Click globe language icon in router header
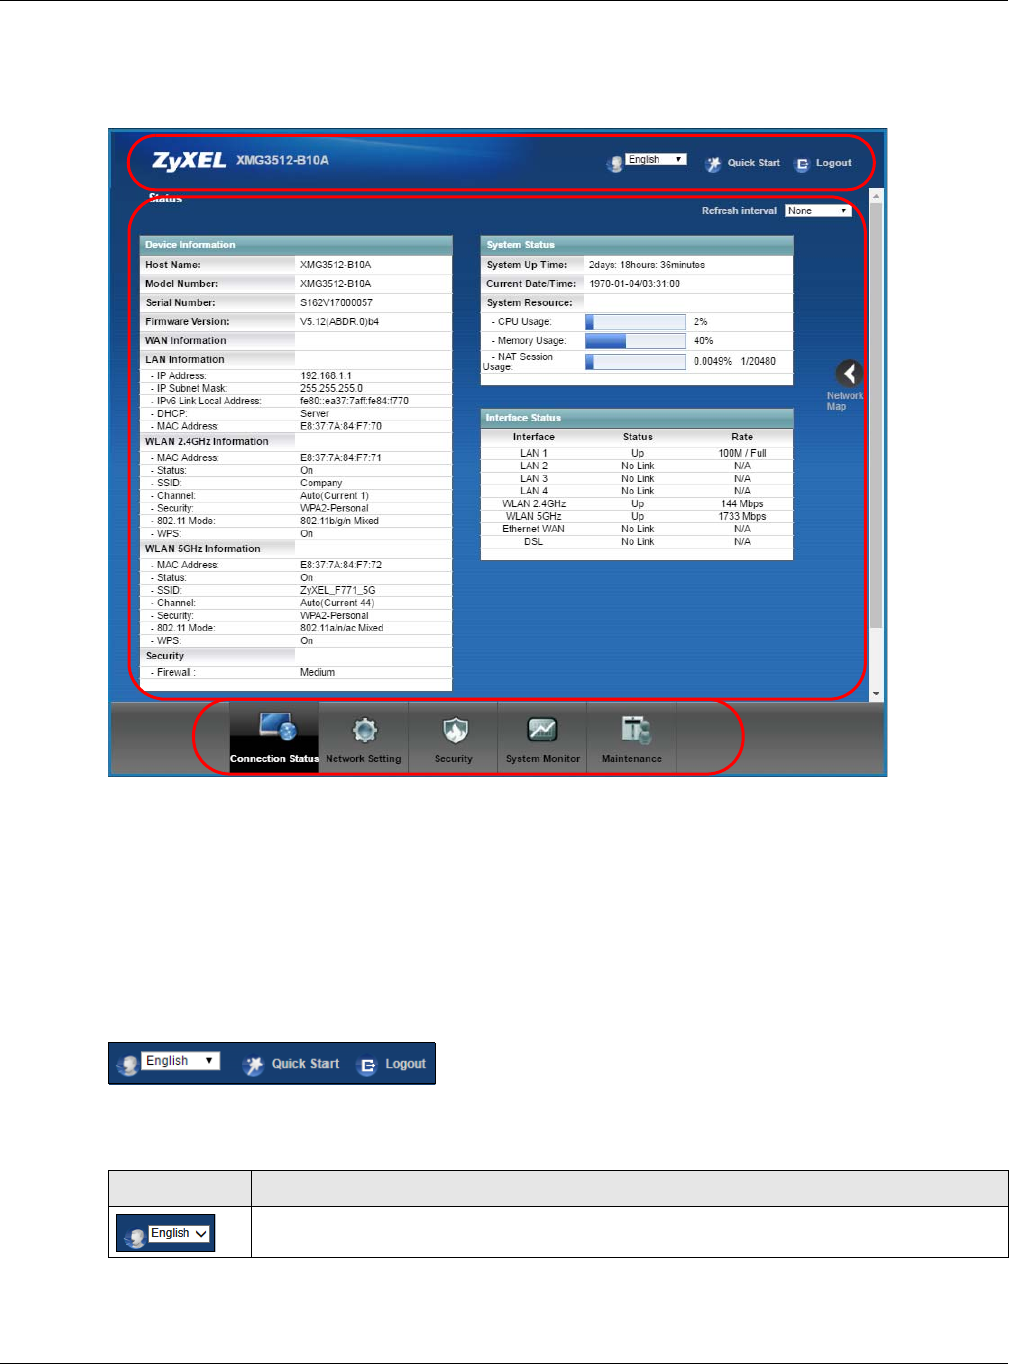1009x1364 pixels. coord(615,163)
